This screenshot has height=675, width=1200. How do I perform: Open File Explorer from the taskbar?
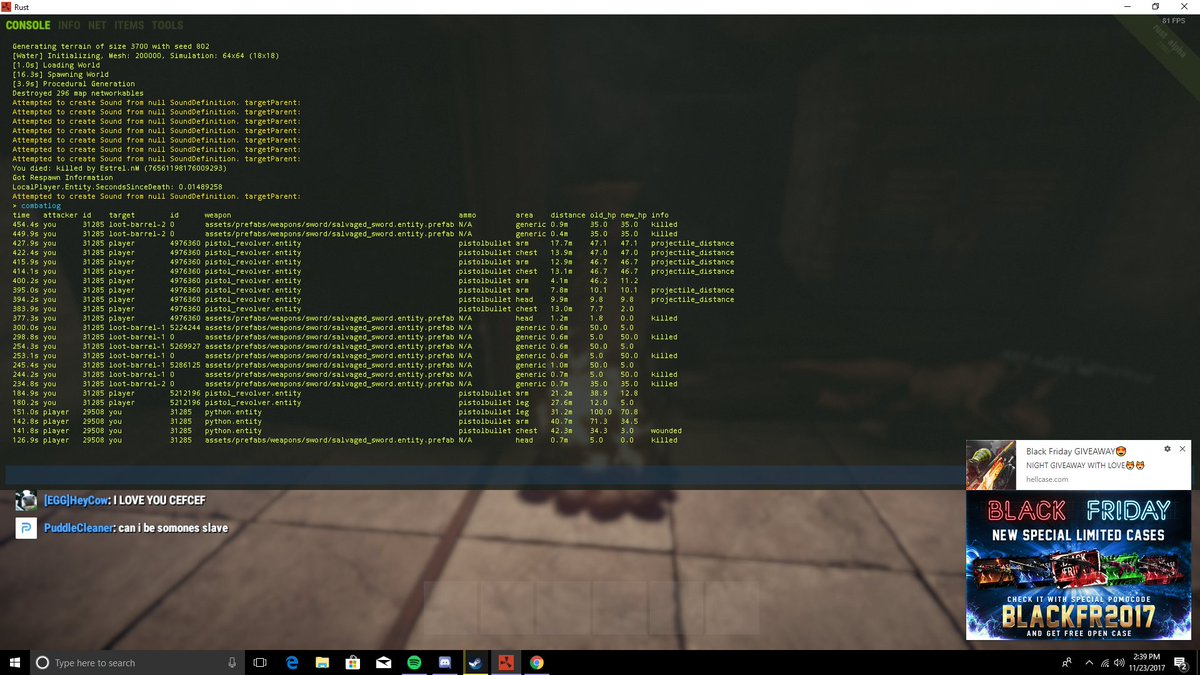click(x=323, y=663)
